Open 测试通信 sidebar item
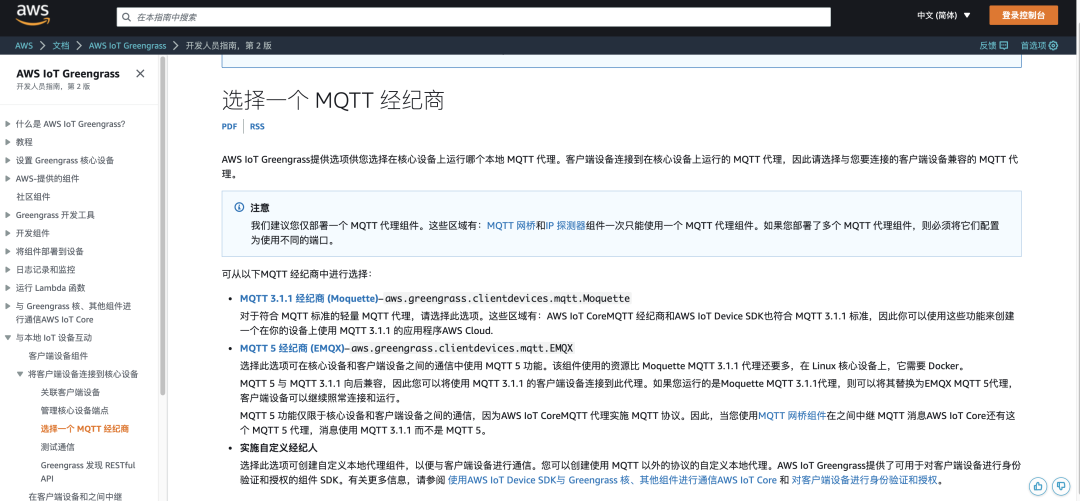 [58, 447]
